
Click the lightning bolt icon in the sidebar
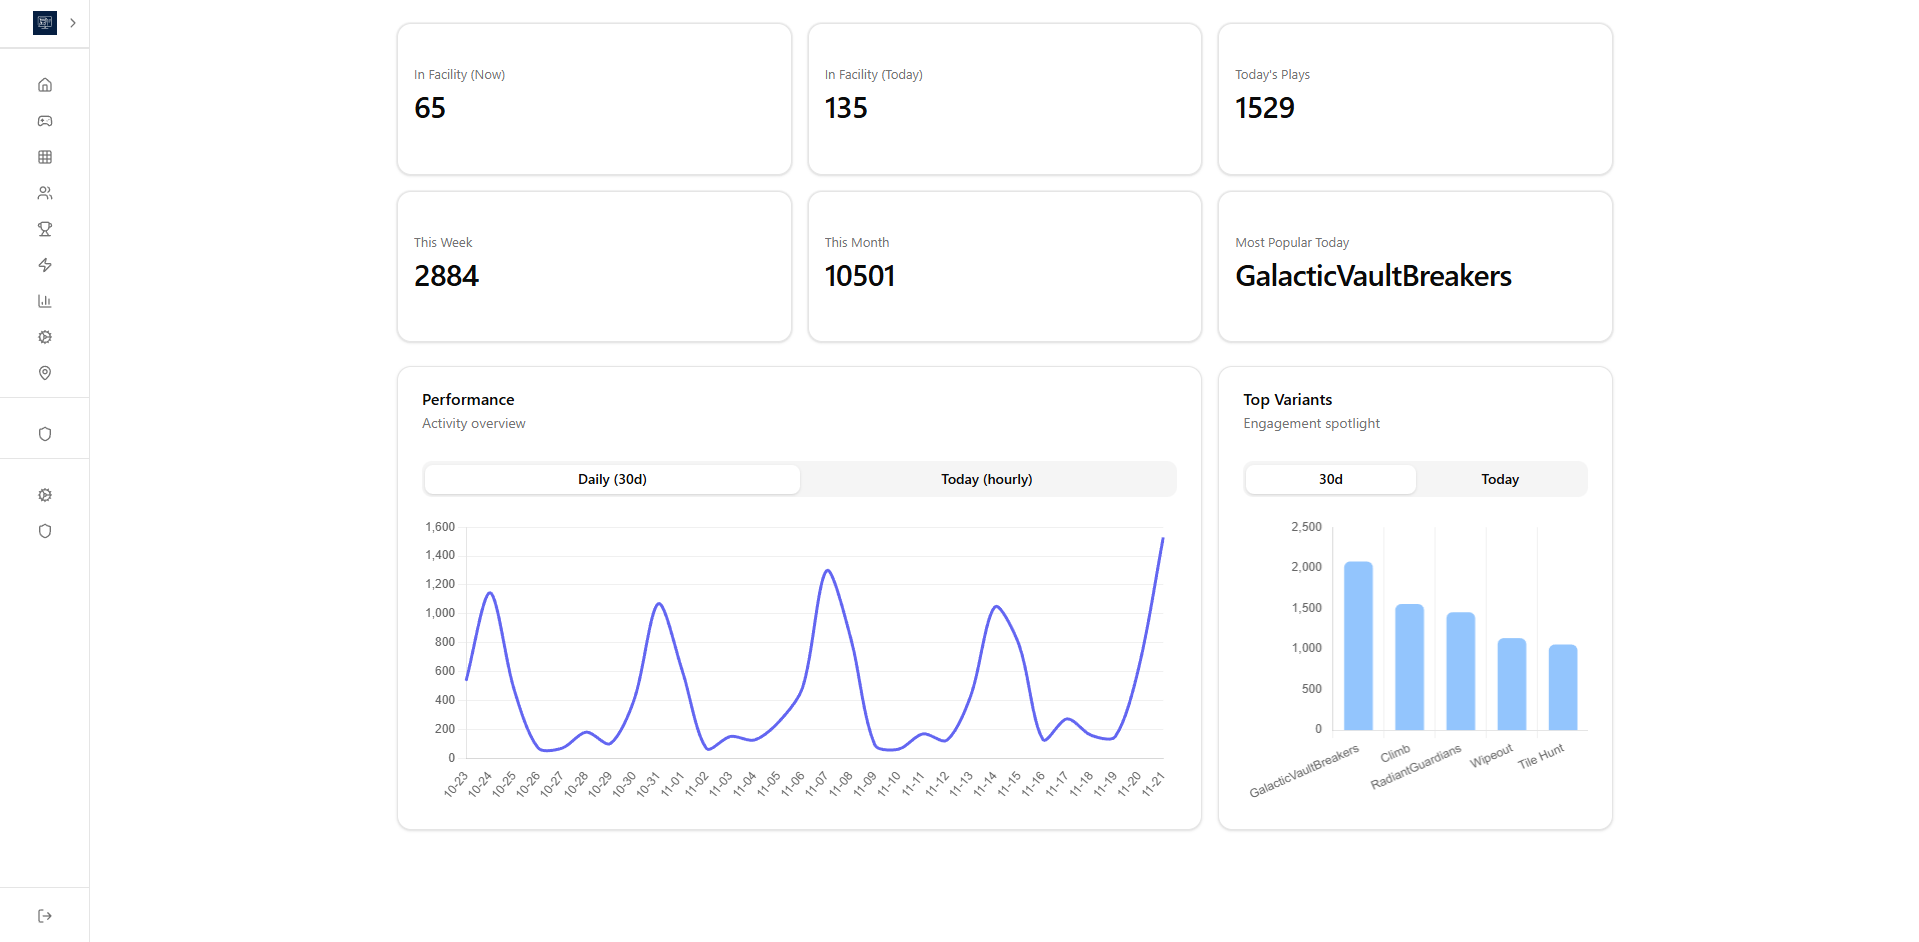pyautogui.click(x=45, y=265)
